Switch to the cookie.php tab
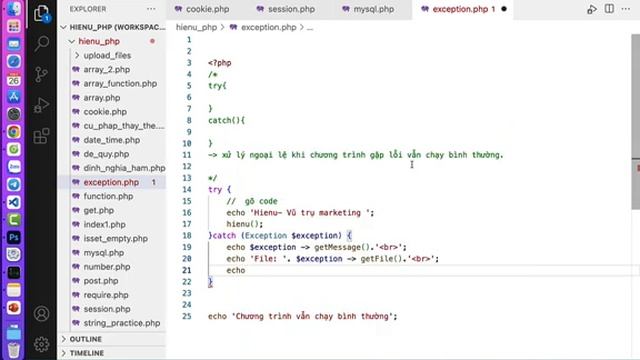 pyautogui.click(x=202, y=9)
